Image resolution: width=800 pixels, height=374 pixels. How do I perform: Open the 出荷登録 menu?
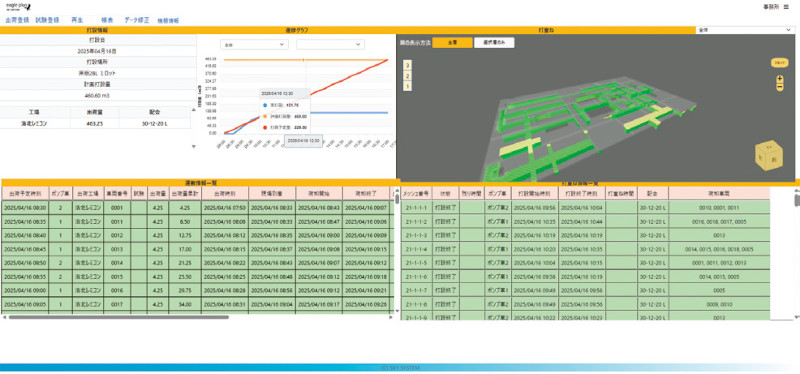[x=17, y=20]
